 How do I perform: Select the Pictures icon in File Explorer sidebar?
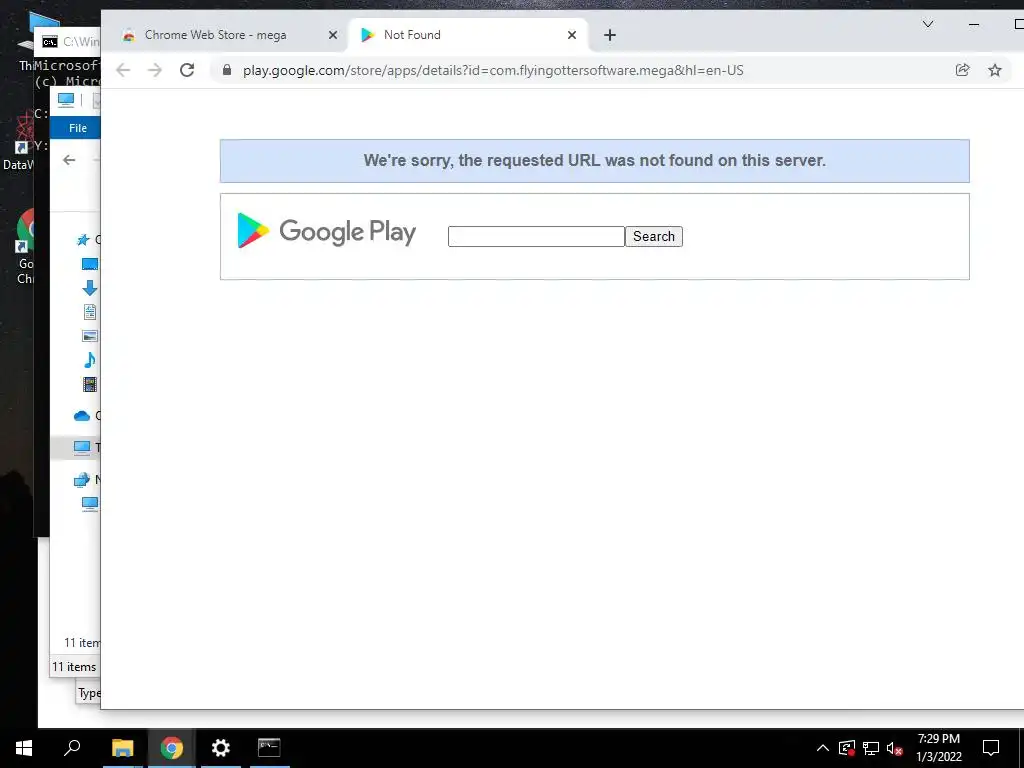(x=89, y=336)
